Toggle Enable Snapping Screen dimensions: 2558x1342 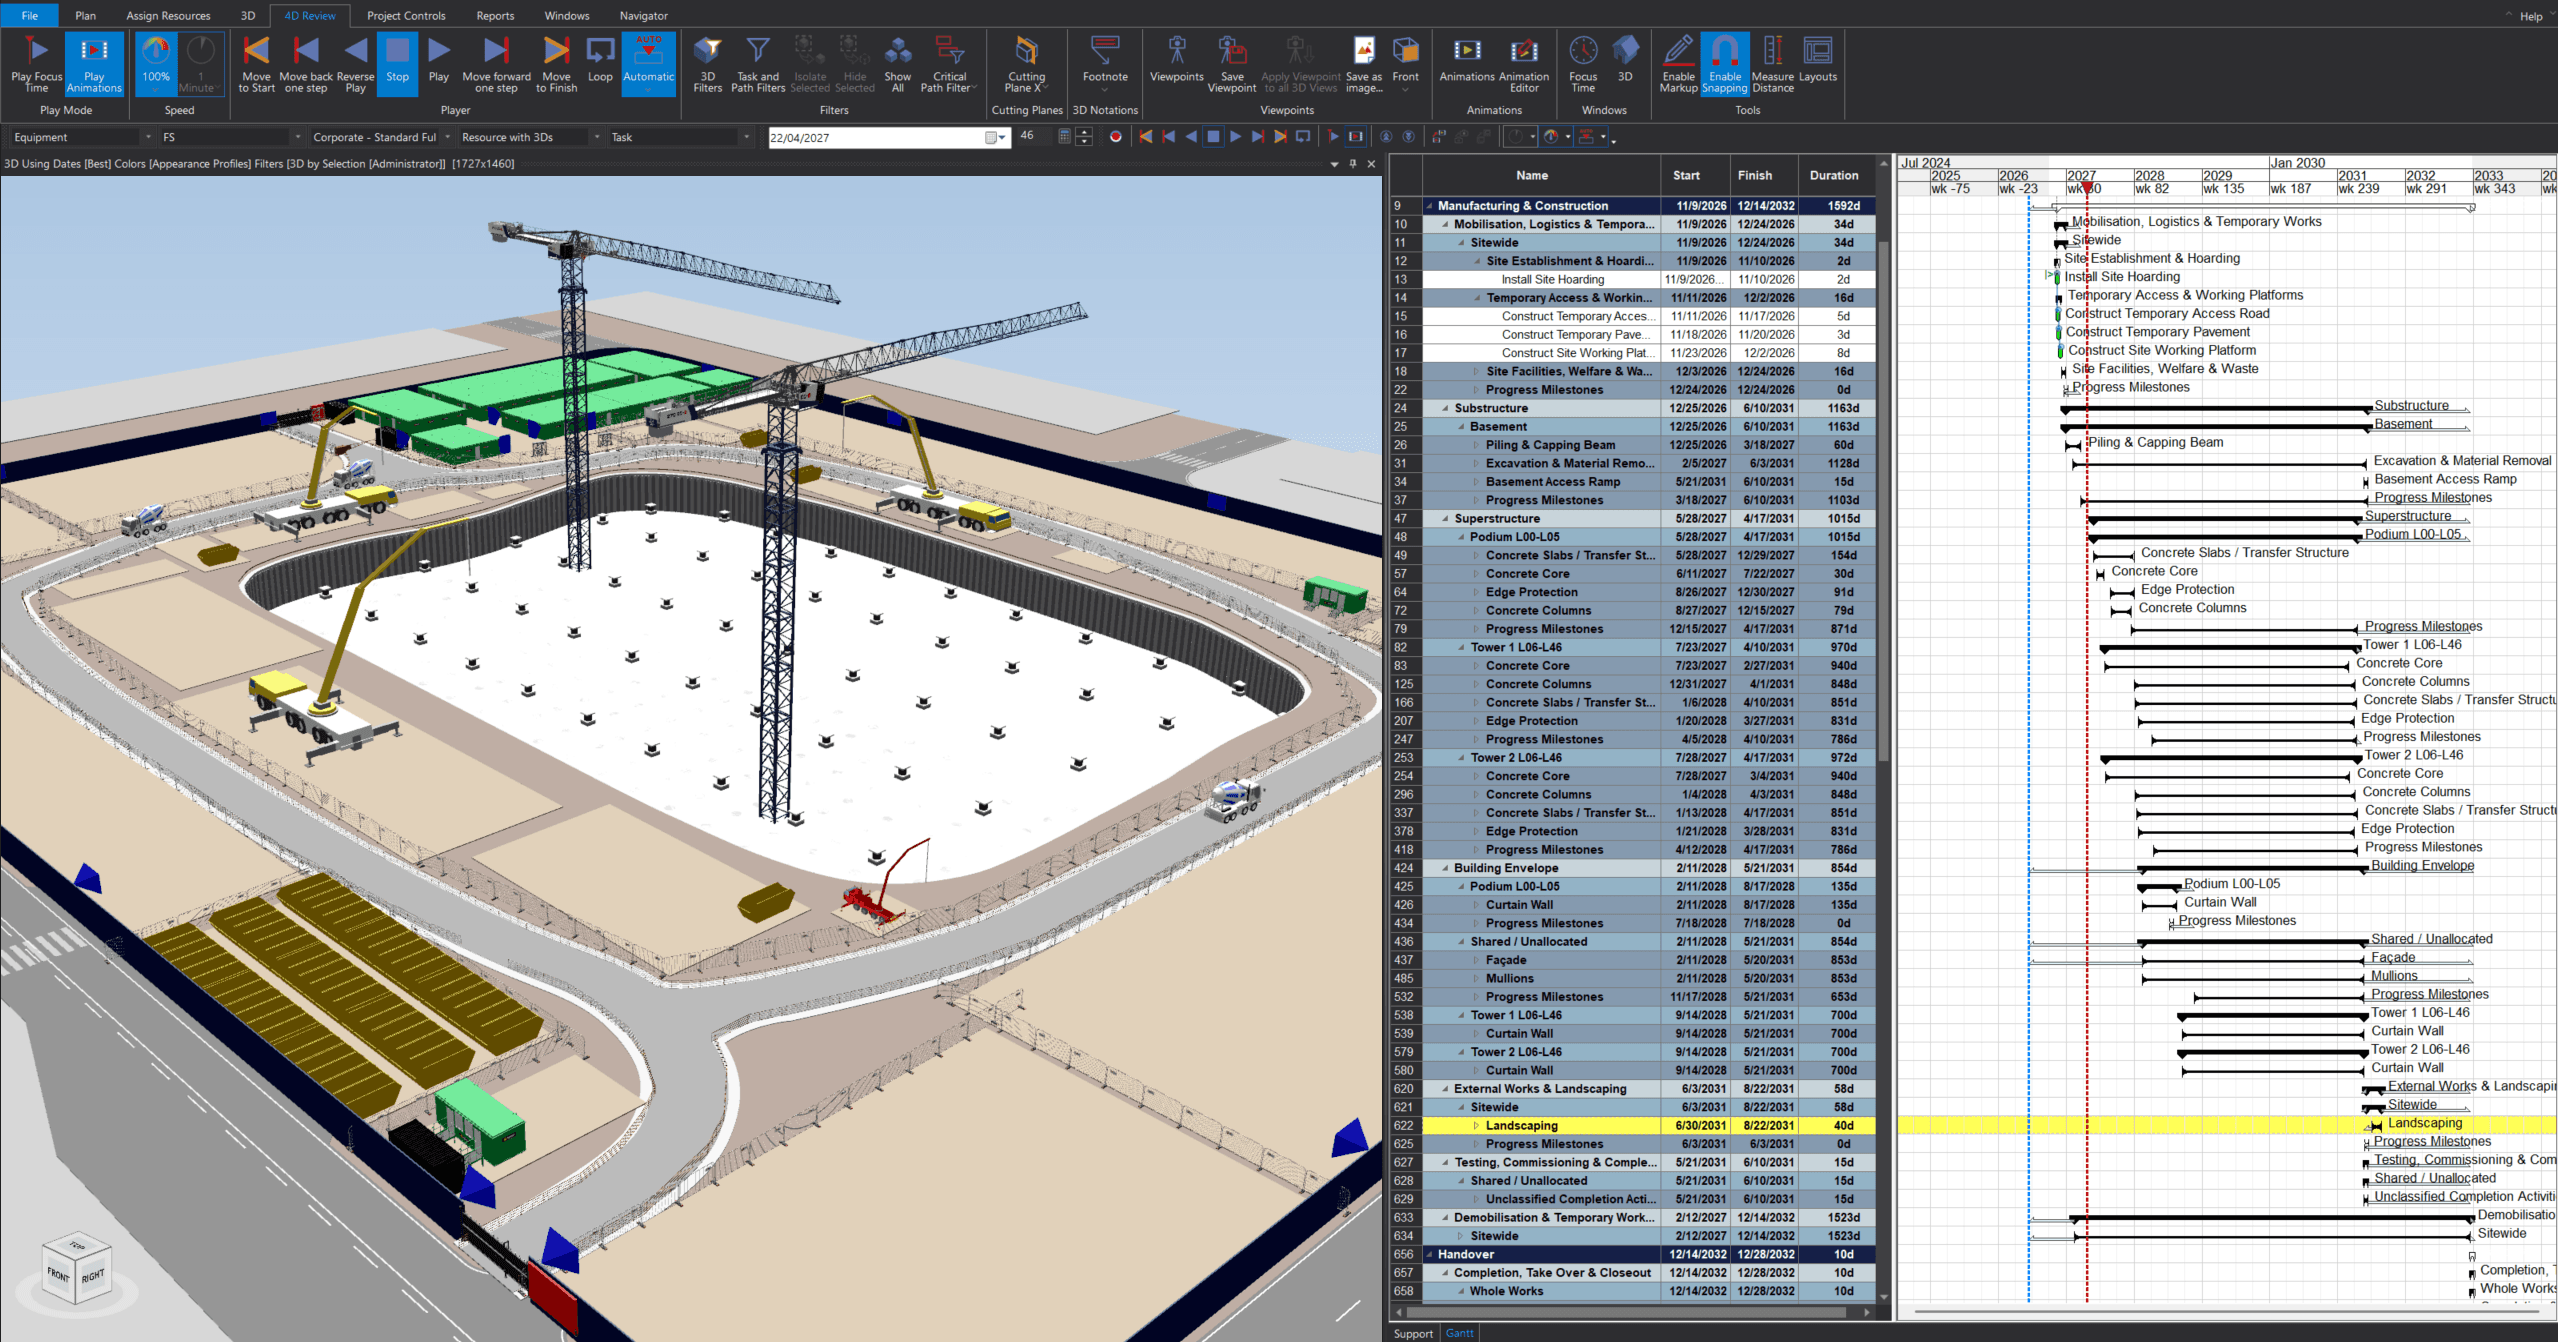(1725, 64)
